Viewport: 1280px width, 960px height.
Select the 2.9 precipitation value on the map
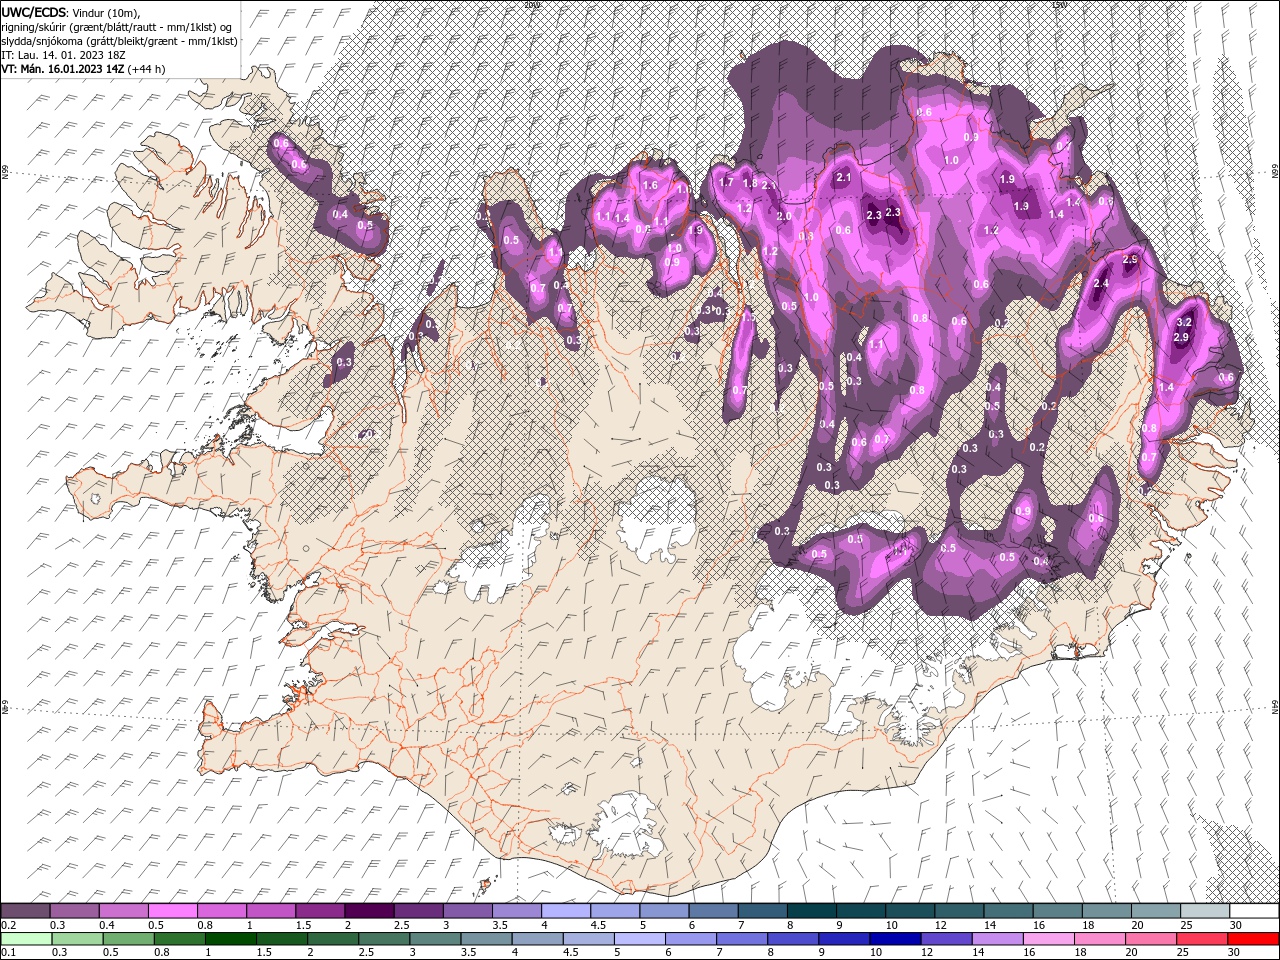(x=1181, y=338)
